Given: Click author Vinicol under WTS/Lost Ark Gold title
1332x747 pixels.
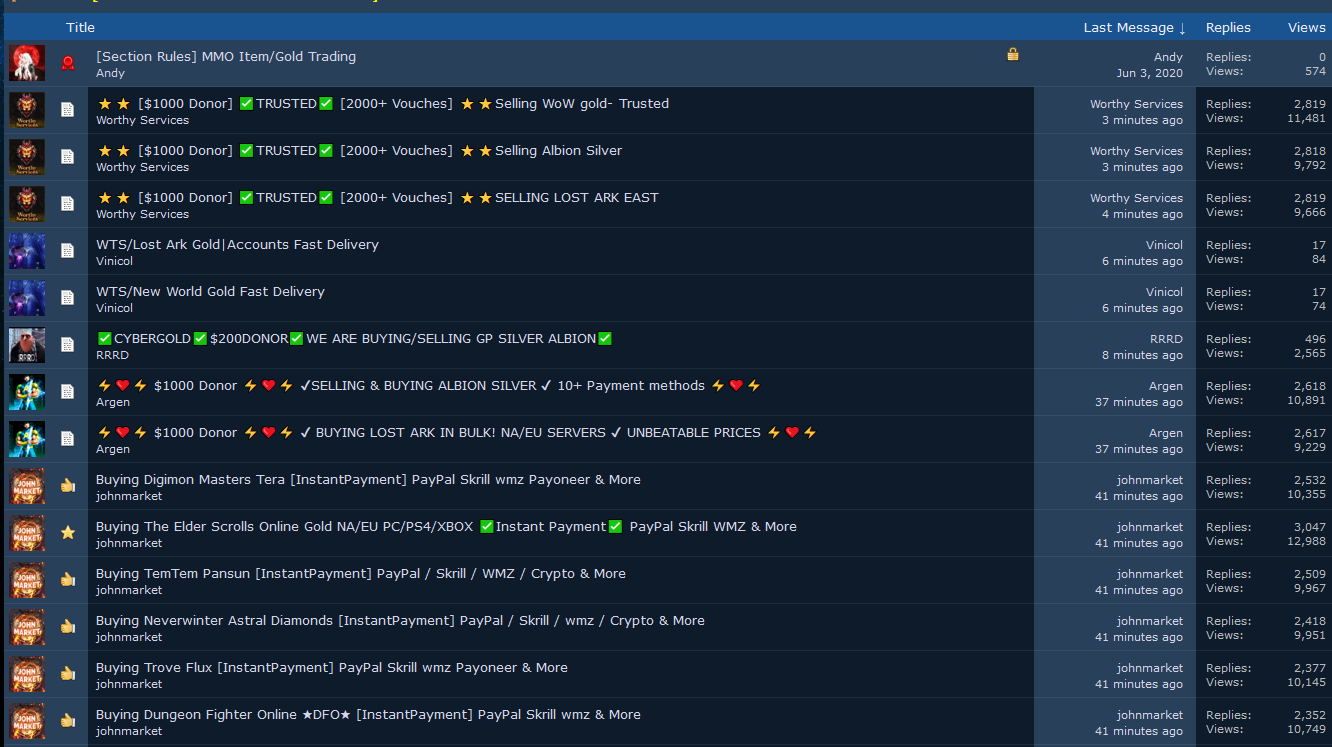Looking at the screenshot, I should coord(114,261).
